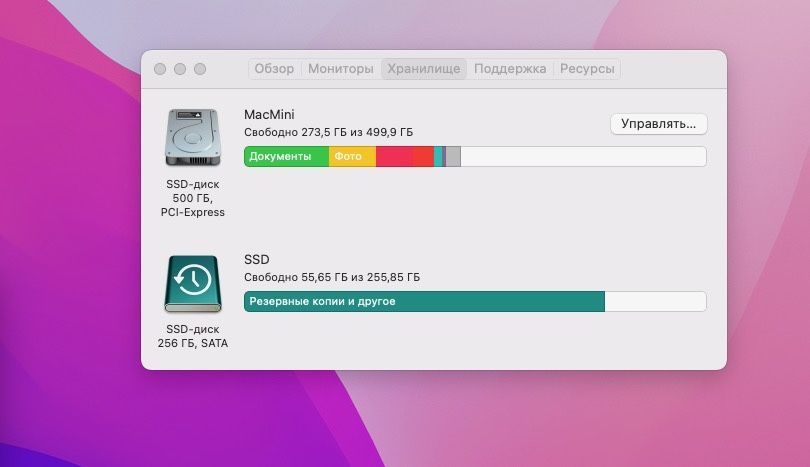Click the middle minimize titlebar button
The width and height of the screenshot is (810, 467).
[x=180, y=69]
